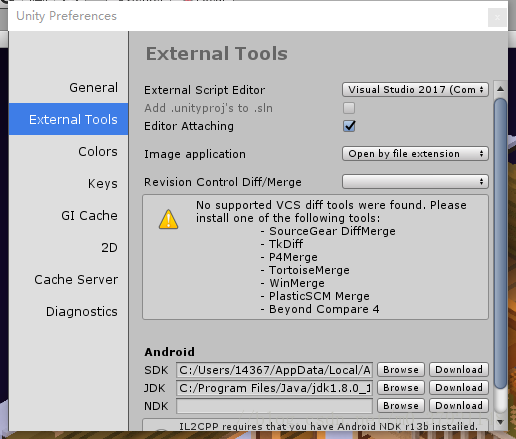Image resolution: width=516 pixels, height=439 pixels.
Task: Click the Android section heading
Action: tap(169, 352)
